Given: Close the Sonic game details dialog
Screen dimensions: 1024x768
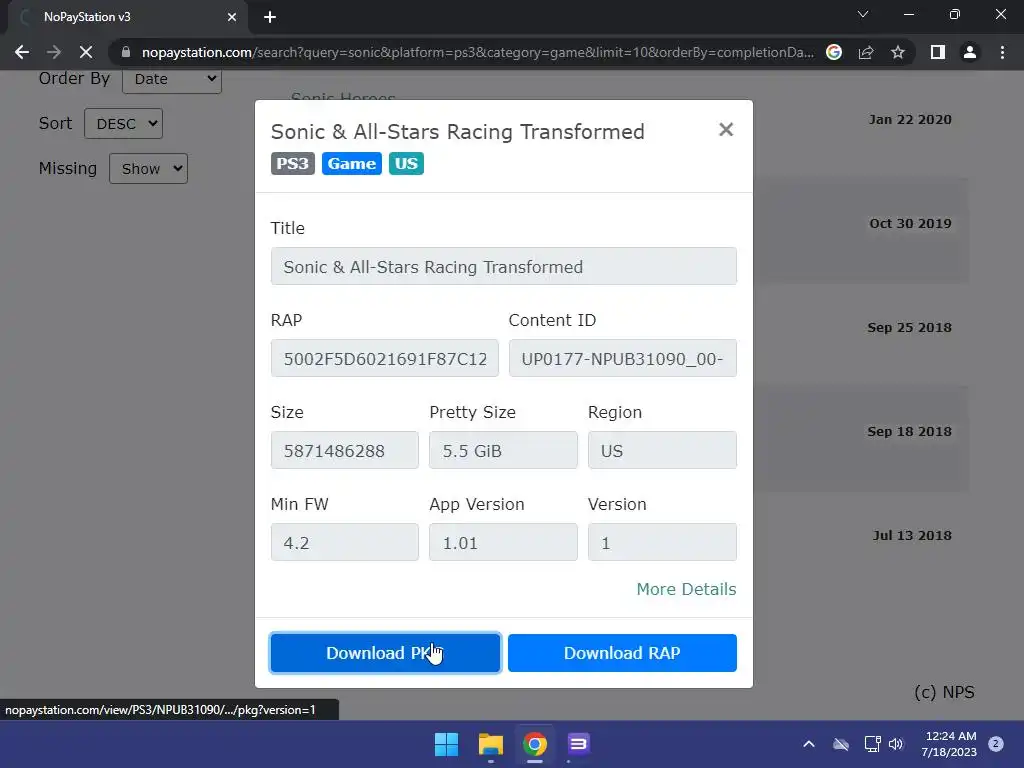Looking at the screenshot, I should tap(726, 130).
